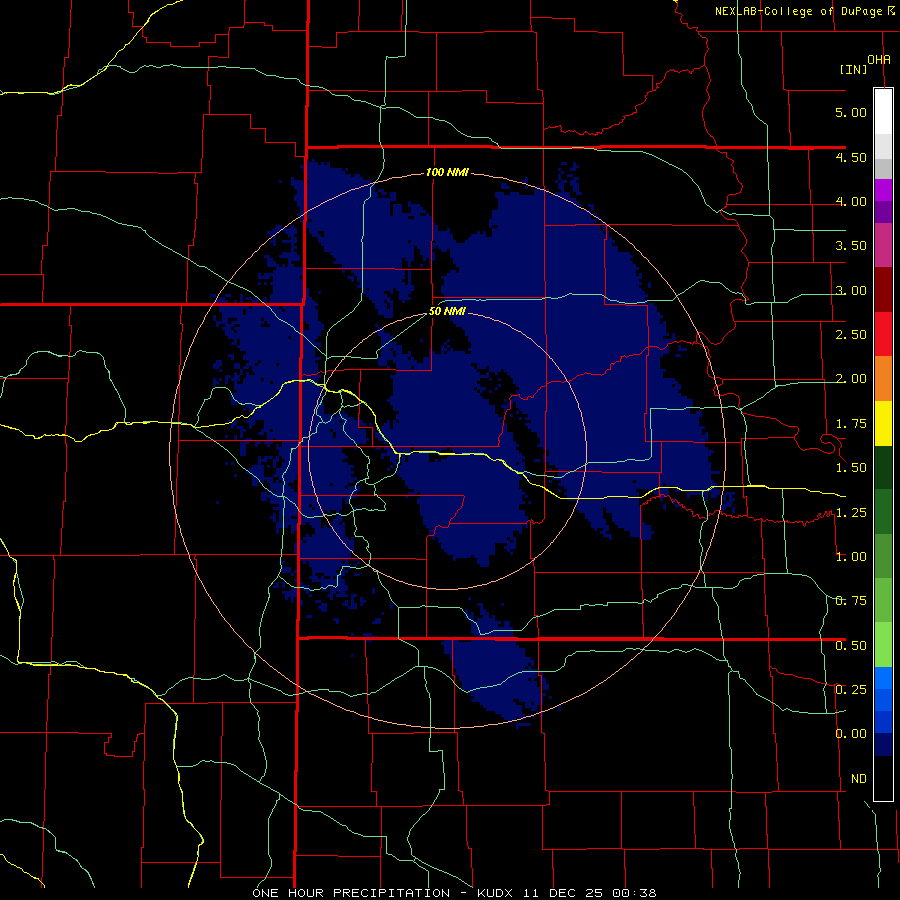
Task: Pick the darkest green swatch beside 1.50
Action: [883, 467]
